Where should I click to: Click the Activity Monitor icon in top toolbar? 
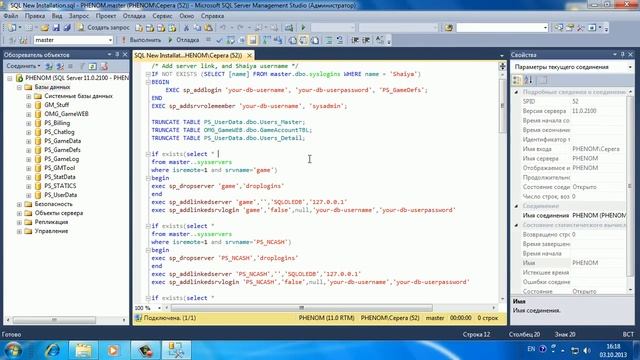289,28
